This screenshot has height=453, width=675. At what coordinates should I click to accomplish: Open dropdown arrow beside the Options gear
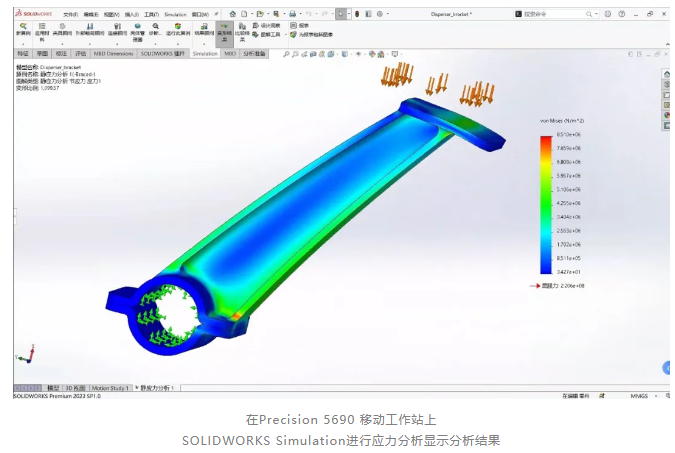387,14
